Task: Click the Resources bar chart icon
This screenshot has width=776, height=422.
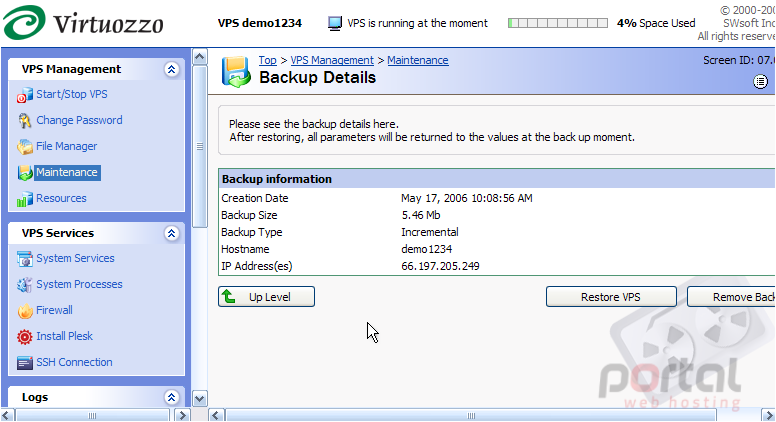Action: (x=25, y=198)
